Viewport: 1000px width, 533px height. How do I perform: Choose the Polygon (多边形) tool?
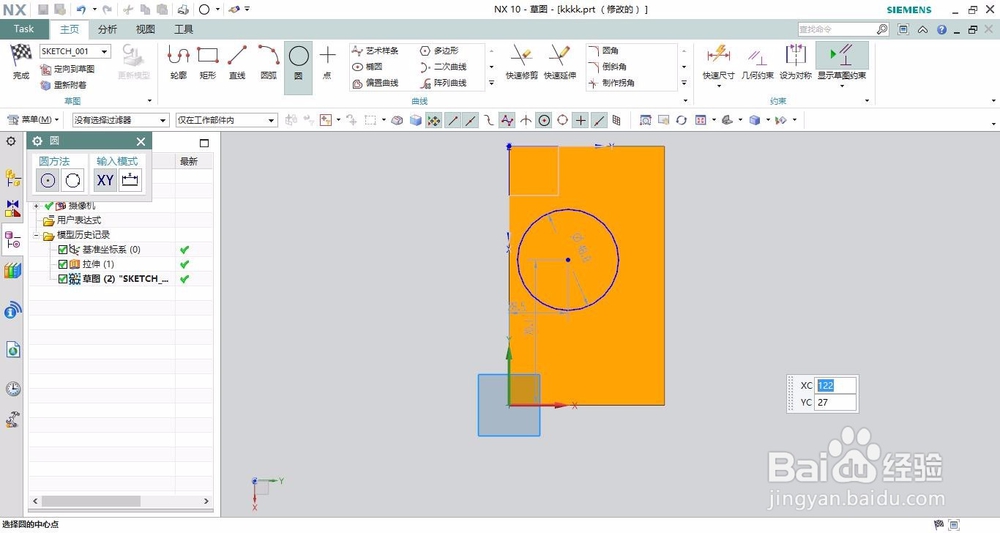coord(439,50)
